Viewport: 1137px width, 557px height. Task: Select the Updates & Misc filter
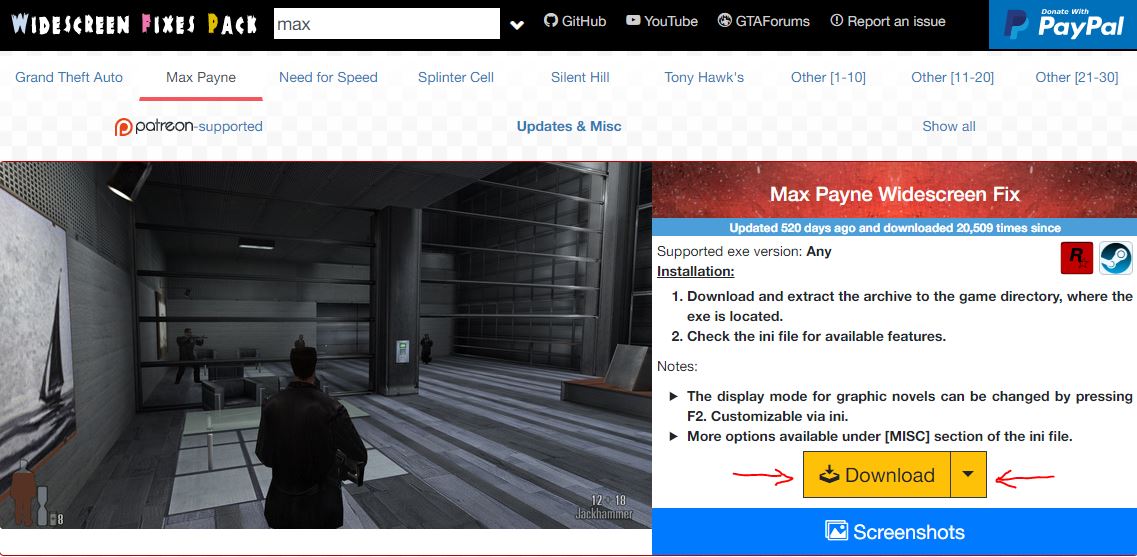coord(568,126)
